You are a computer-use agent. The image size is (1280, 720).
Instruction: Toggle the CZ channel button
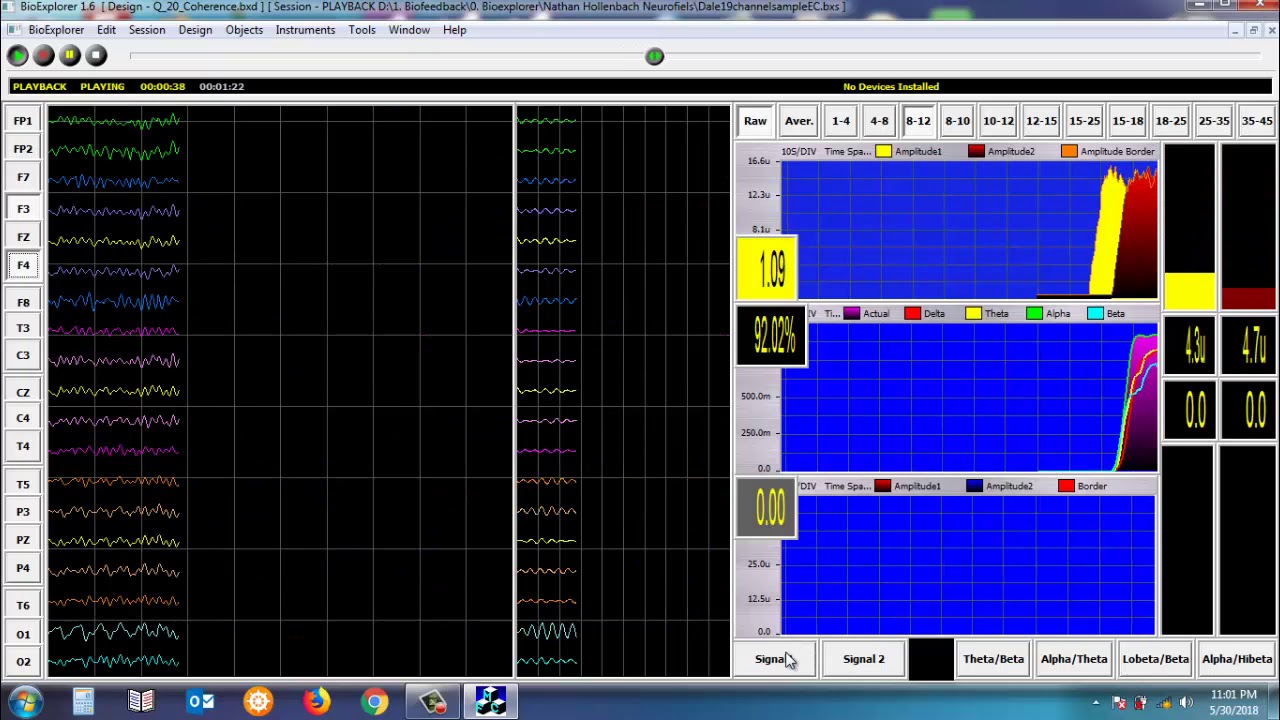23,392
